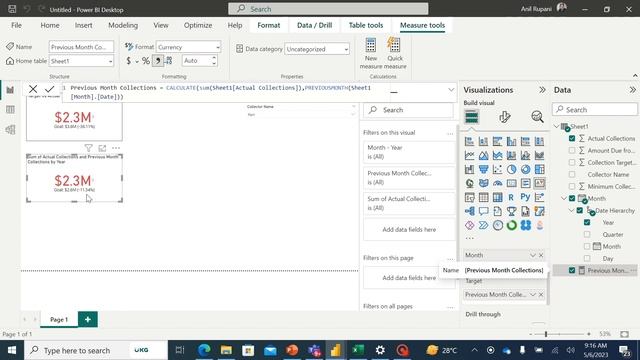Switch to the Data / Drill tab
Image resolution: width=640 pixels, height=360 pixels.
click(x=314, y=25)
